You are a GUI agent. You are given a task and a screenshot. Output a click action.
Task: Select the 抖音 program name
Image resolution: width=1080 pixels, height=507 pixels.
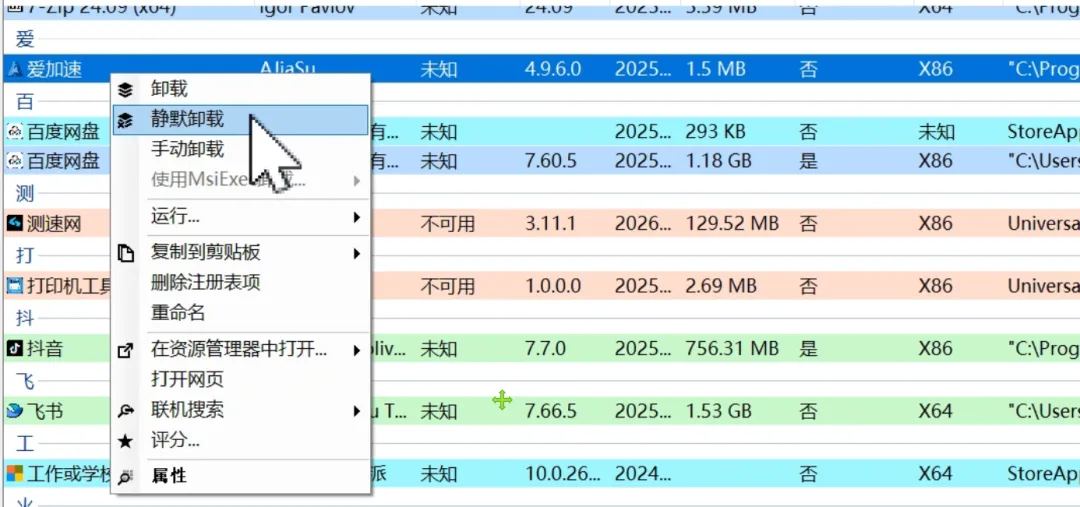point(45,349)
